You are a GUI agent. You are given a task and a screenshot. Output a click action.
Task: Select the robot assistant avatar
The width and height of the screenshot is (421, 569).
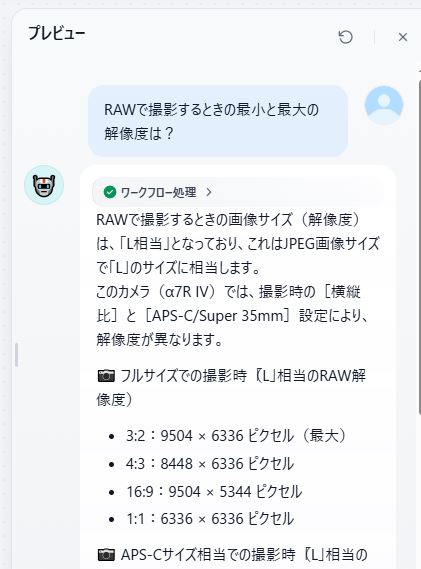point(44,185)
